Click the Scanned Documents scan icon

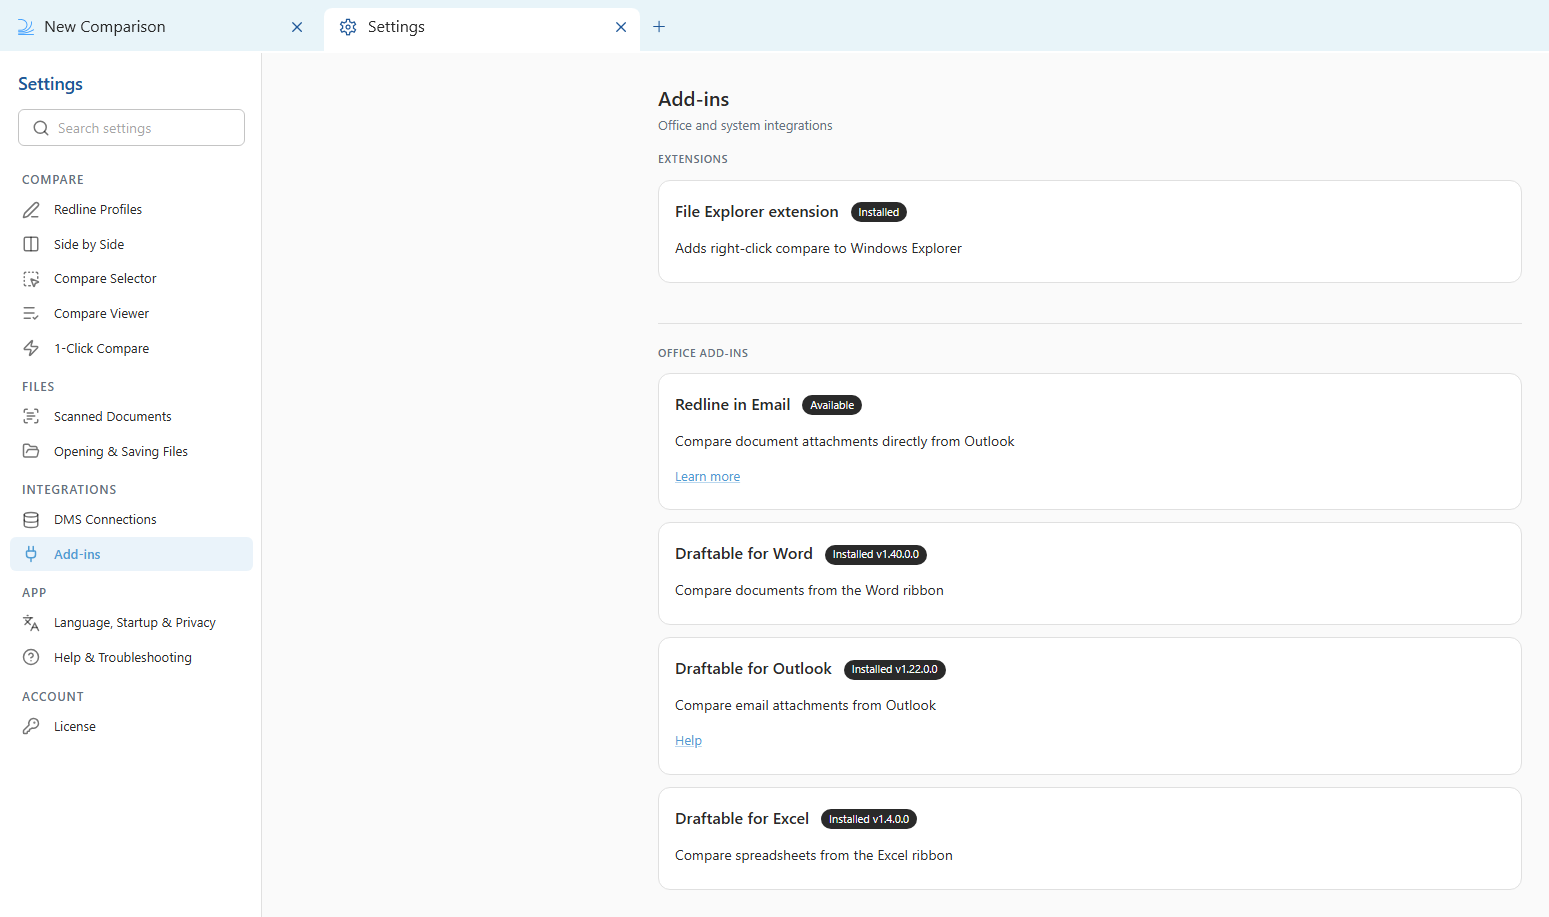[31, 417]
